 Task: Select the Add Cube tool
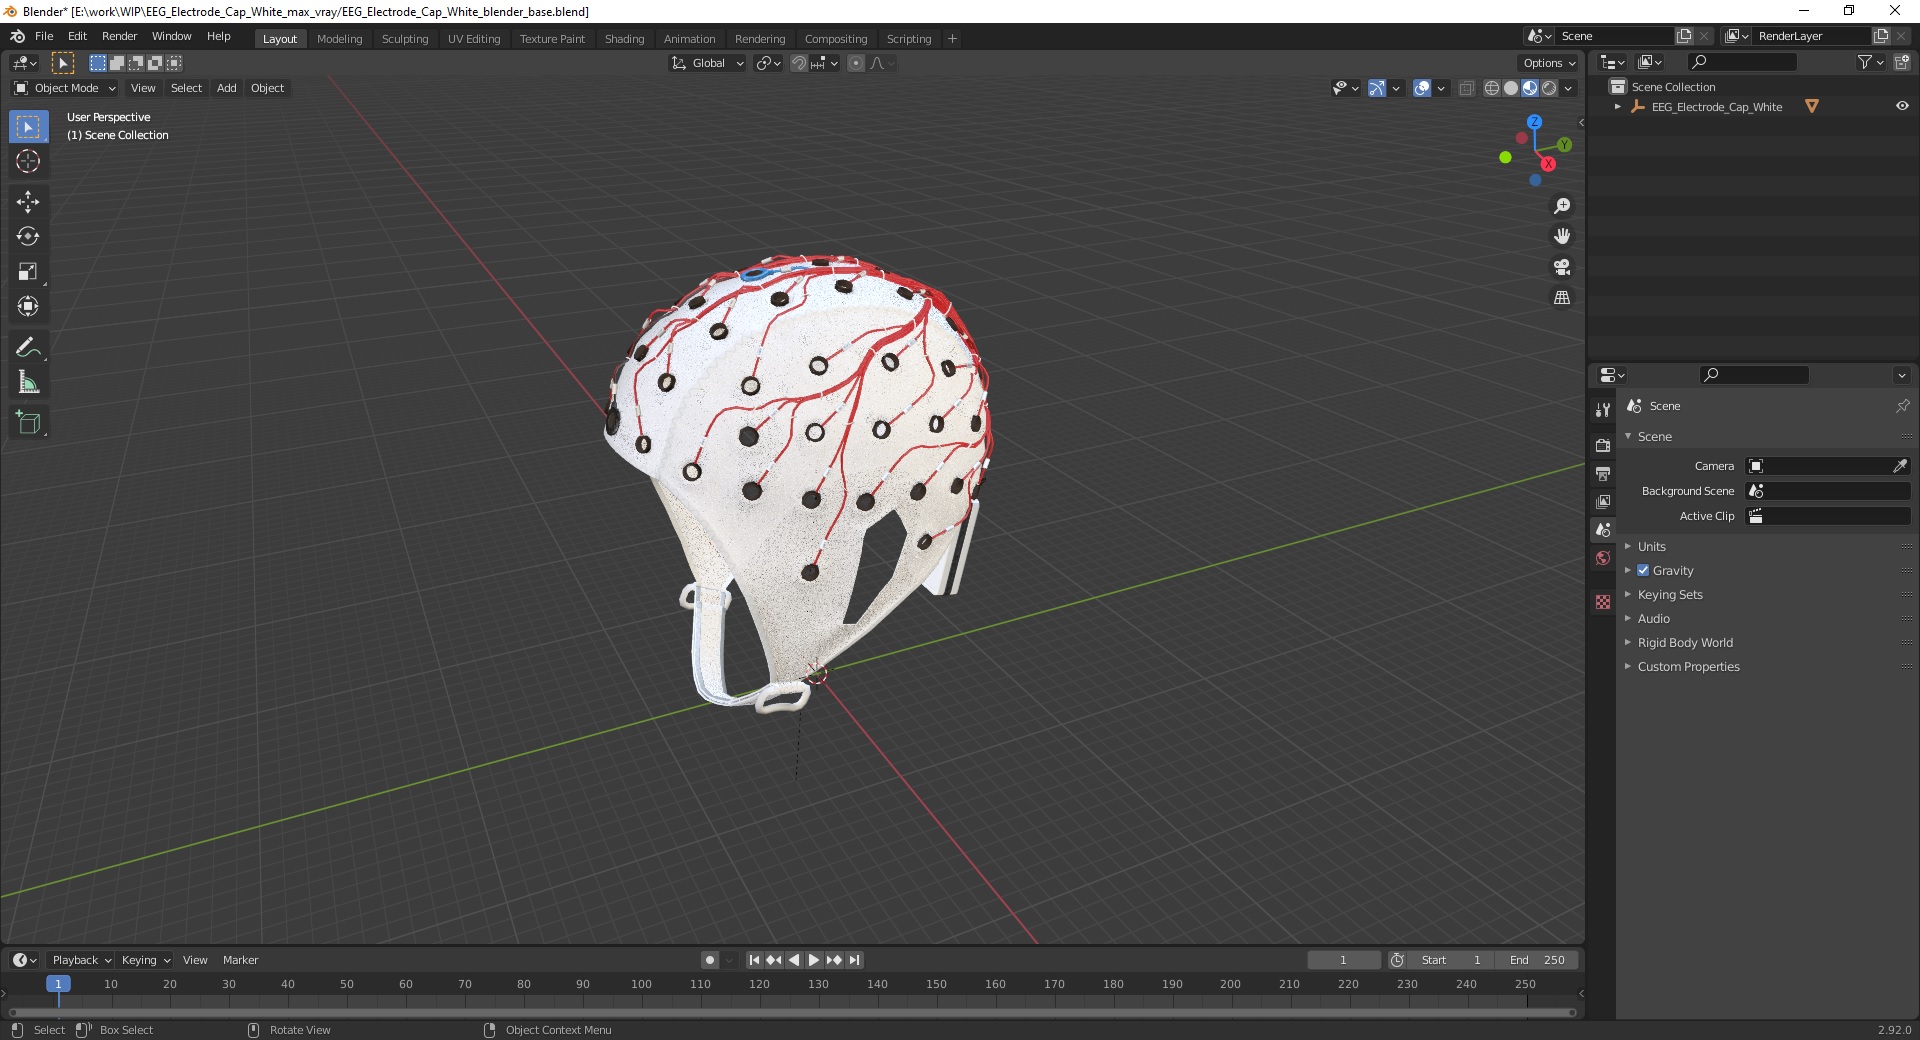tap(28, 423)
